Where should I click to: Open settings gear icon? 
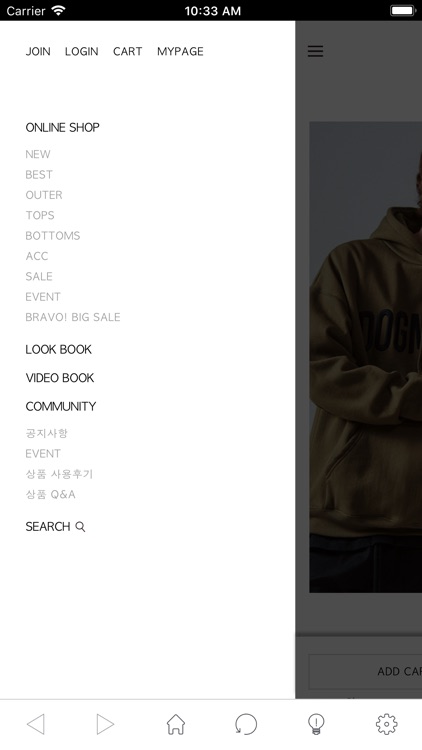point(387,724)
